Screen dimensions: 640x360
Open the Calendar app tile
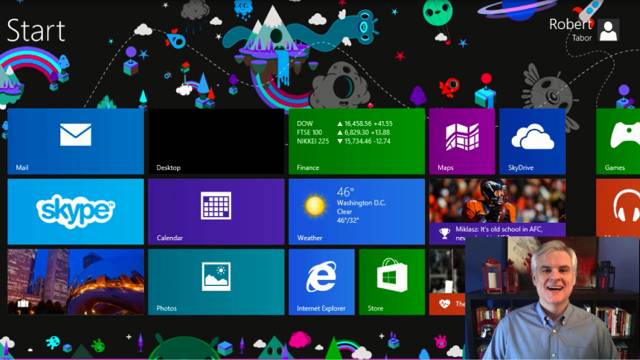coord(216,211)
